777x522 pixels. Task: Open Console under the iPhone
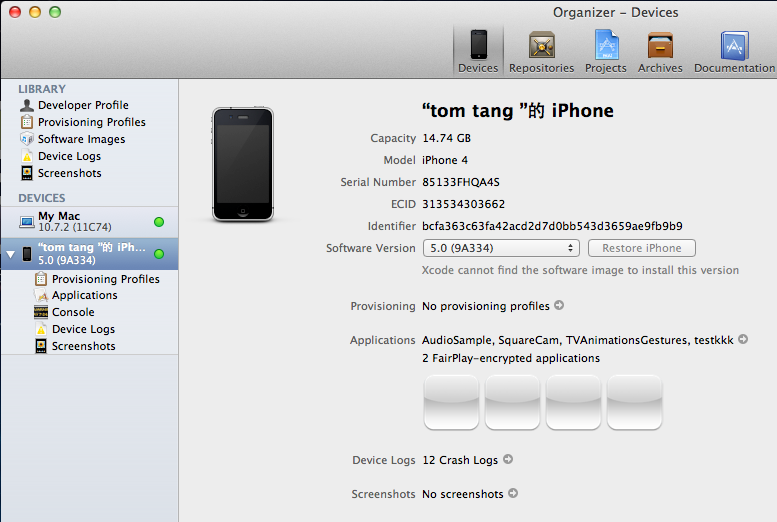(x=73, y=312)
